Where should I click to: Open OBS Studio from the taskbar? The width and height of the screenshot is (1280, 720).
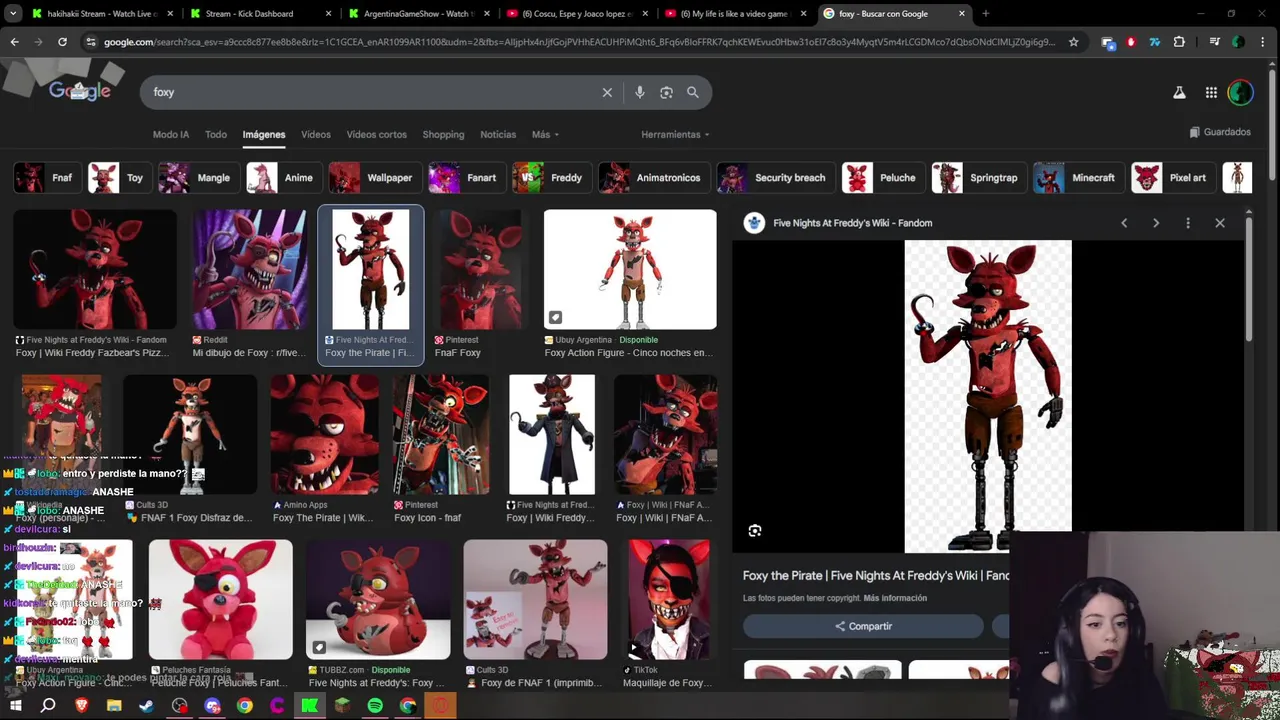(x=179, y=706)
